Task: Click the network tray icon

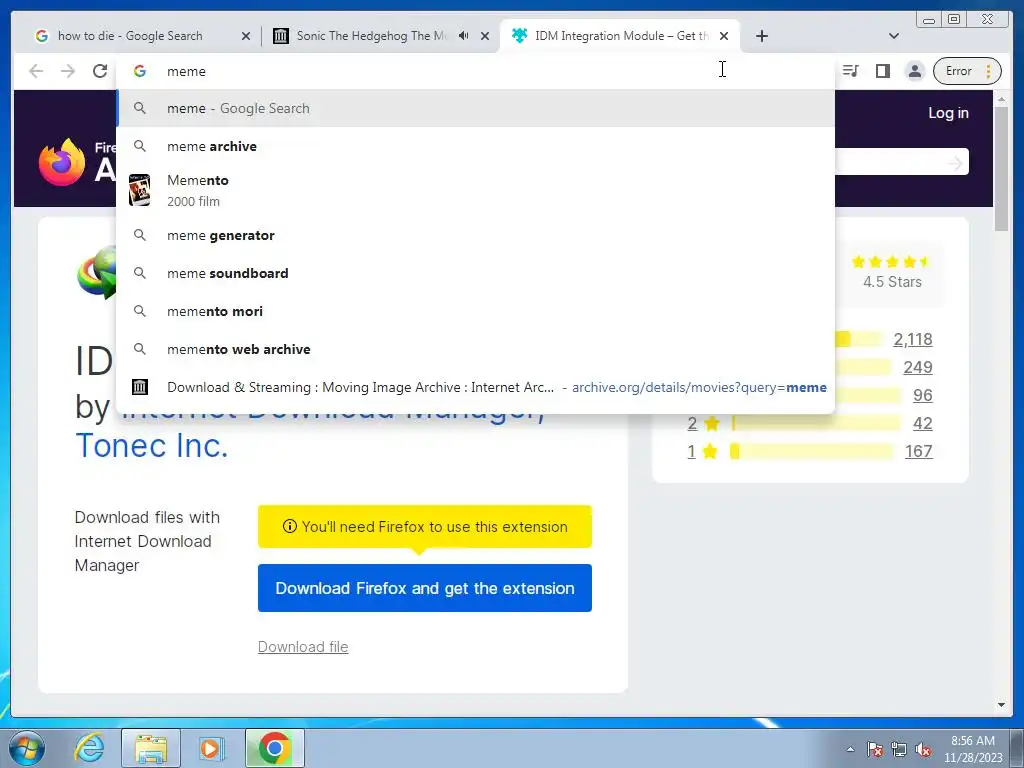Action: [x=899, y=749]
